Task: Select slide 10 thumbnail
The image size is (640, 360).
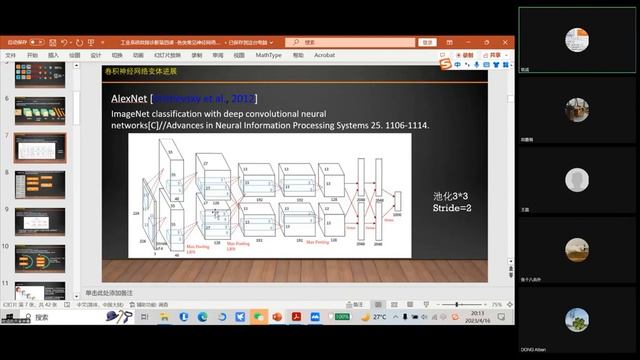Action: [x=40, y=259]
